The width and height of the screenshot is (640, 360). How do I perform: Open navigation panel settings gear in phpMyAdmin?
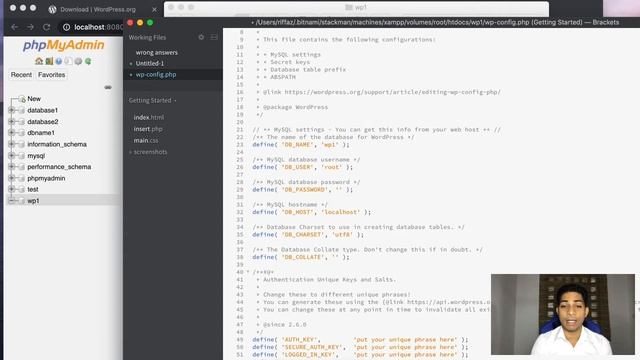click(x=78, y=61)
